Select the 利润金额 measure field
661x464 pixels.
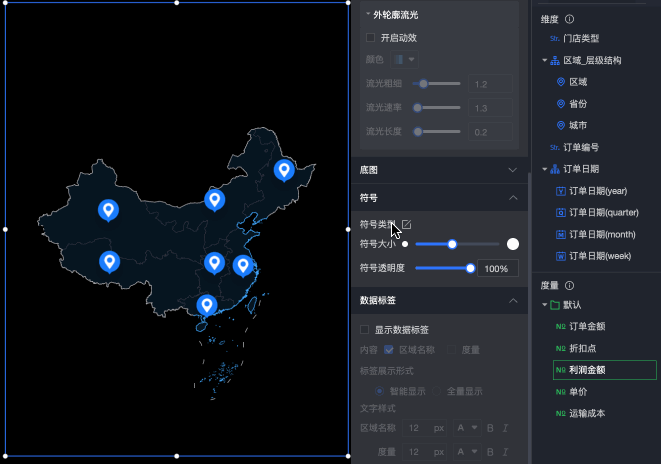click(x=605, y=370)
